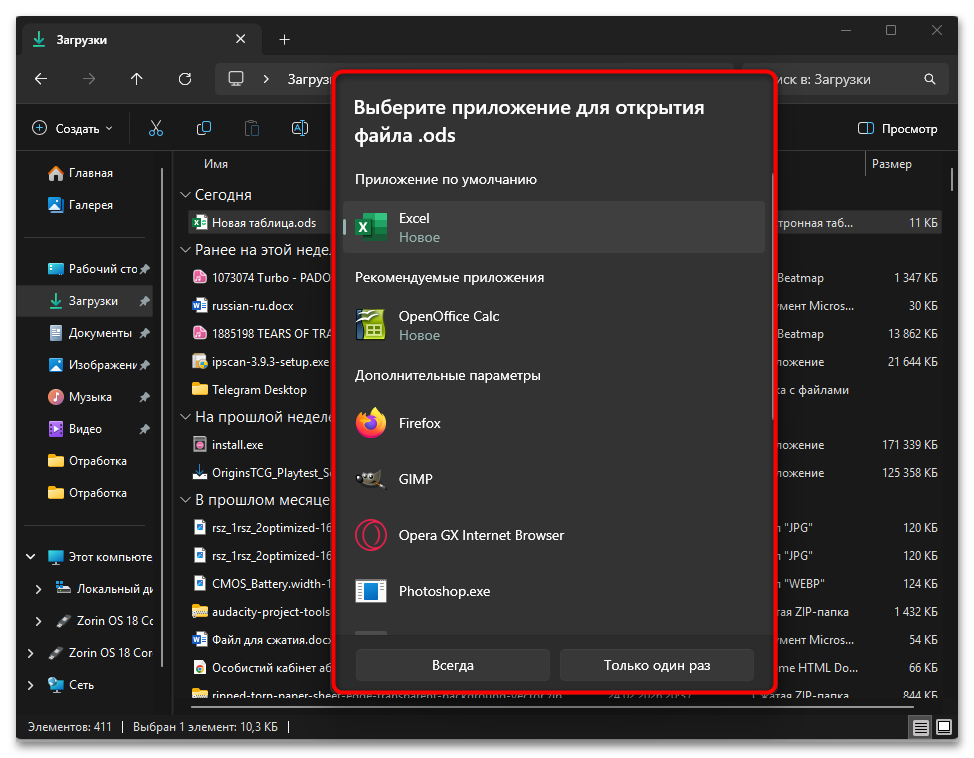The image size is (974, 758).
Task: Choose Opera GX Internet Browser
Action: click(553, 535)
